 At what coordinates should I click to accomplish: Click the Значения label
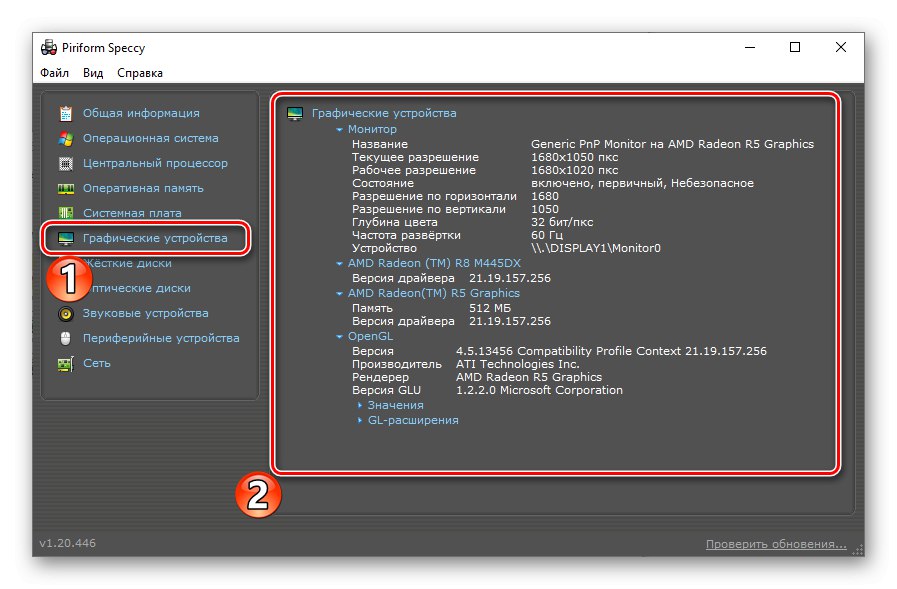(395, 405)
